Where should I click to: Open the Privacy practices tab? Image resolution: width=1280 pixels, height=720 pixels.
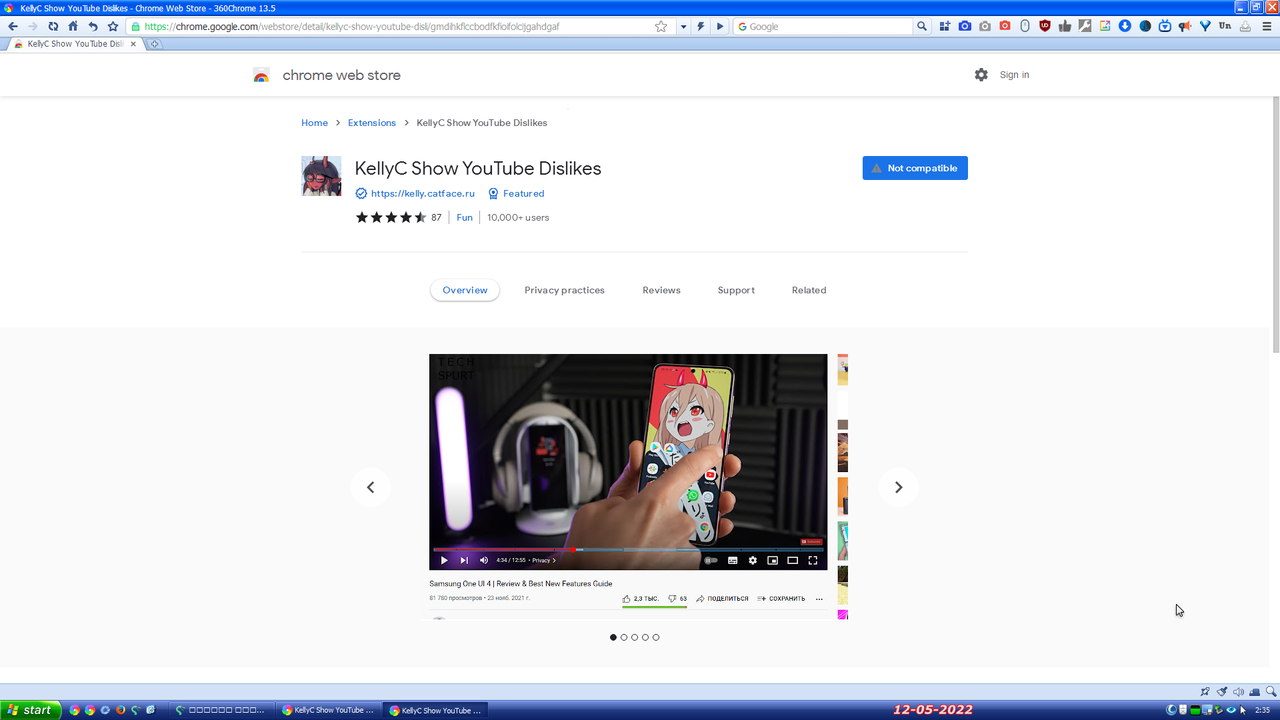[x=564, y=290]
